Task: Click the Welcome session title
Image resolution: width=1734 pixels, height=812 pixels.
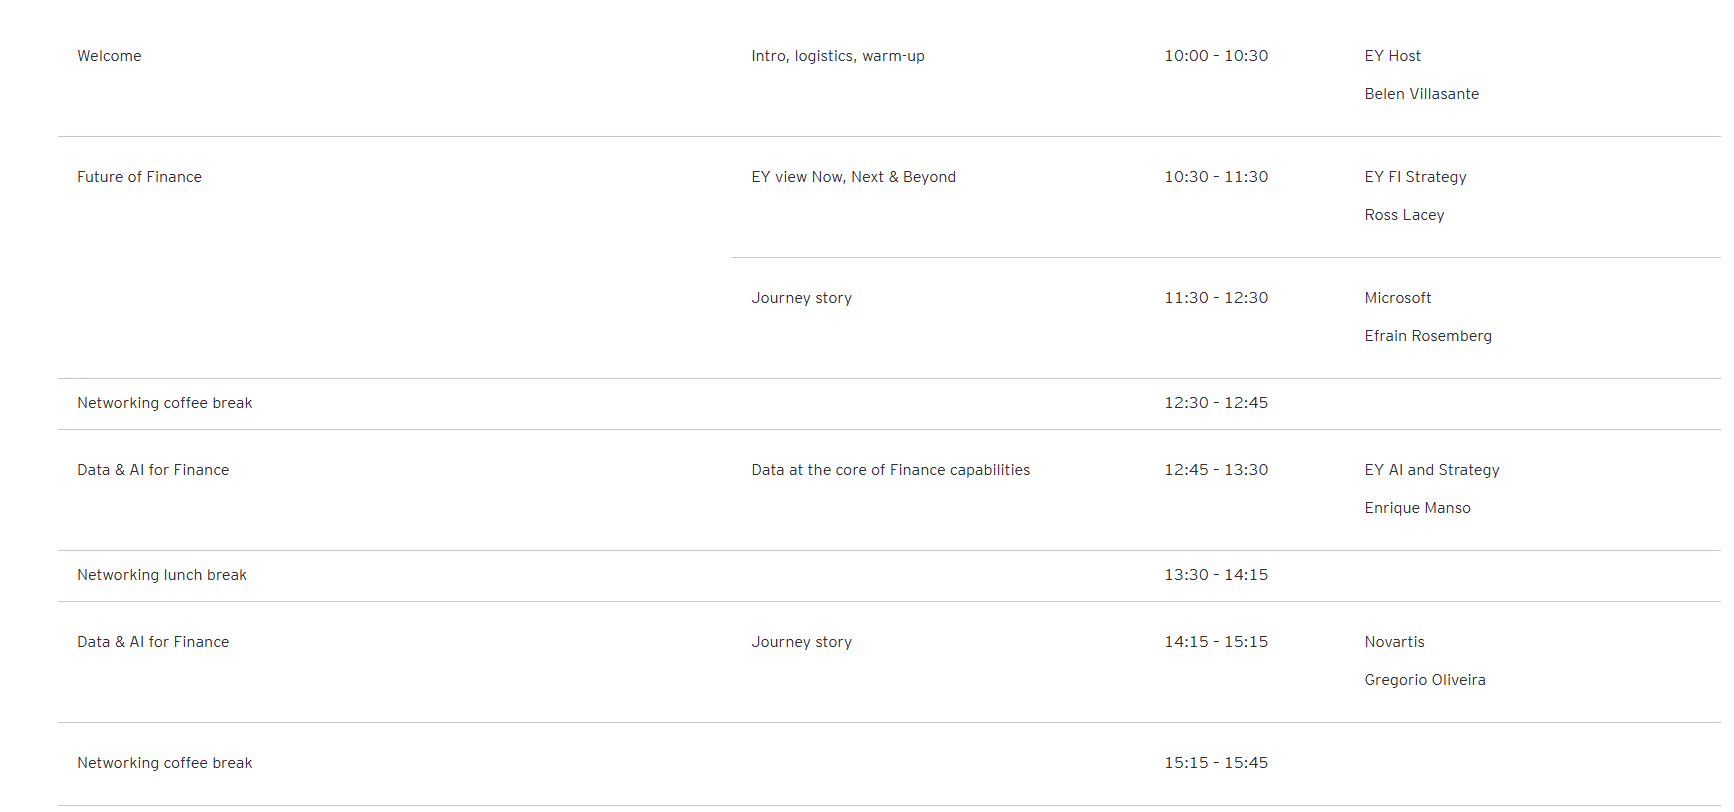Action: coord(109,56)
